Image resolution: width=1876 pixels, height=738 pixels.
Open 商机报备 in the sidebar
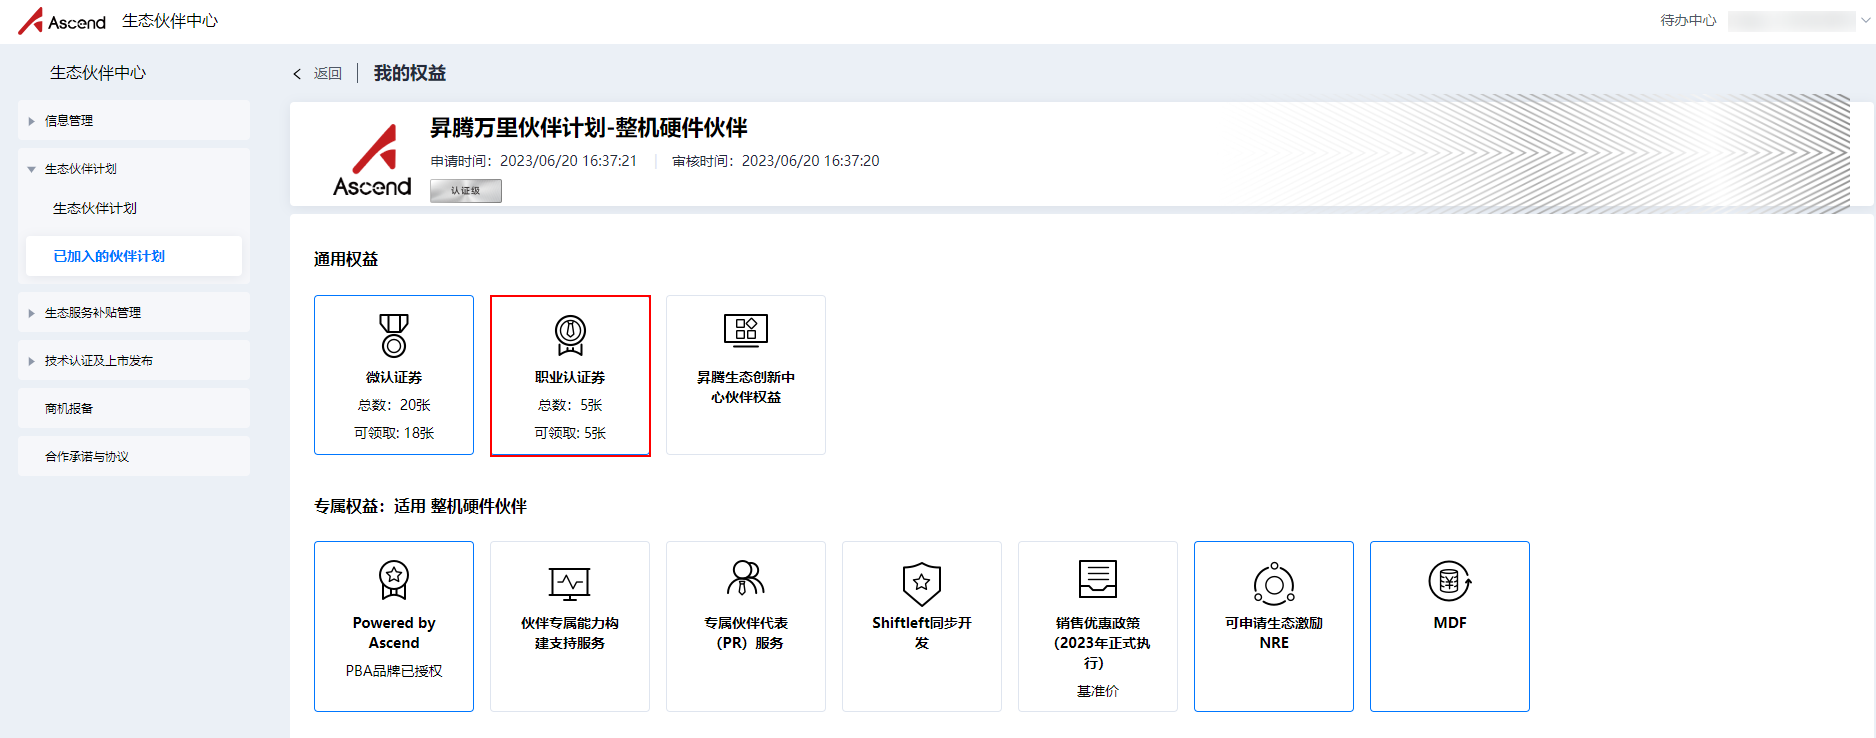click(x=134, y=408)
